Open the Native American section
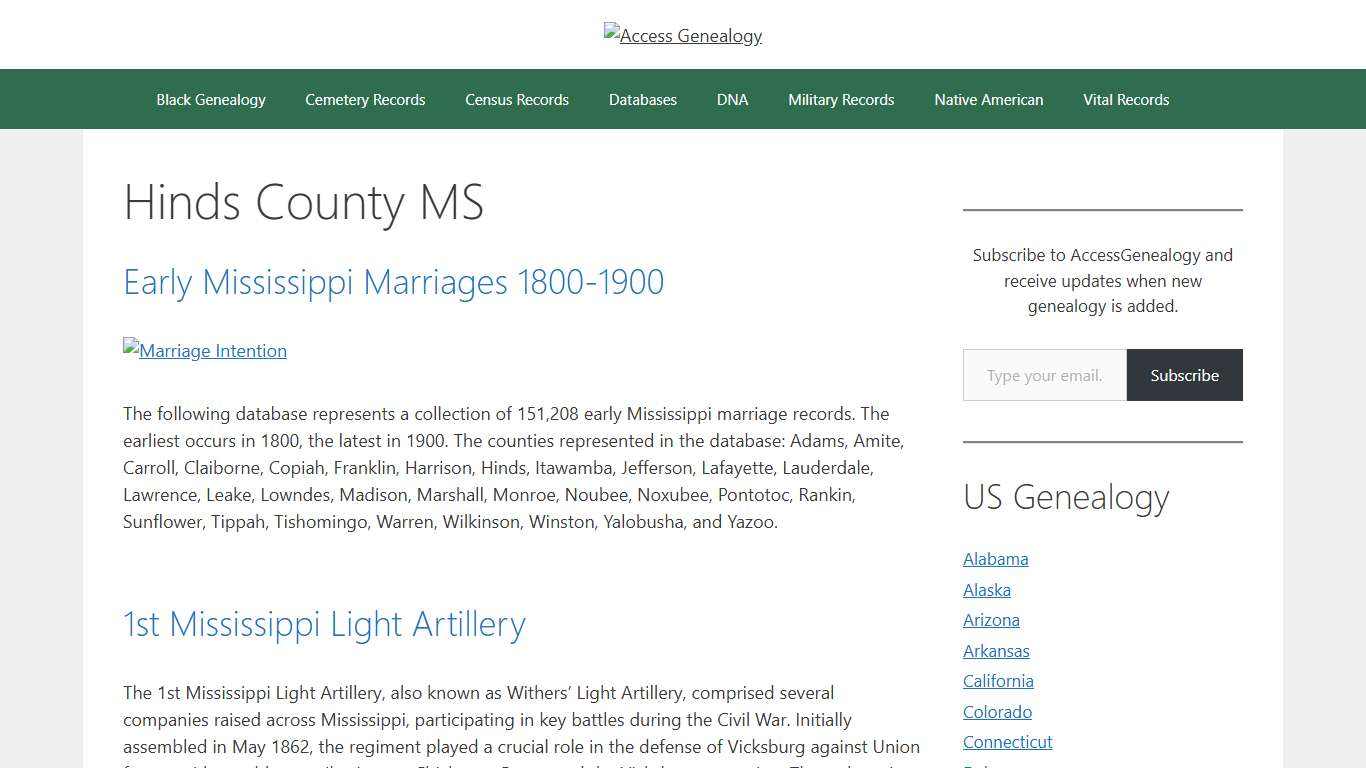This screenshot has width=1366, height=768. (x=988, y=99)
